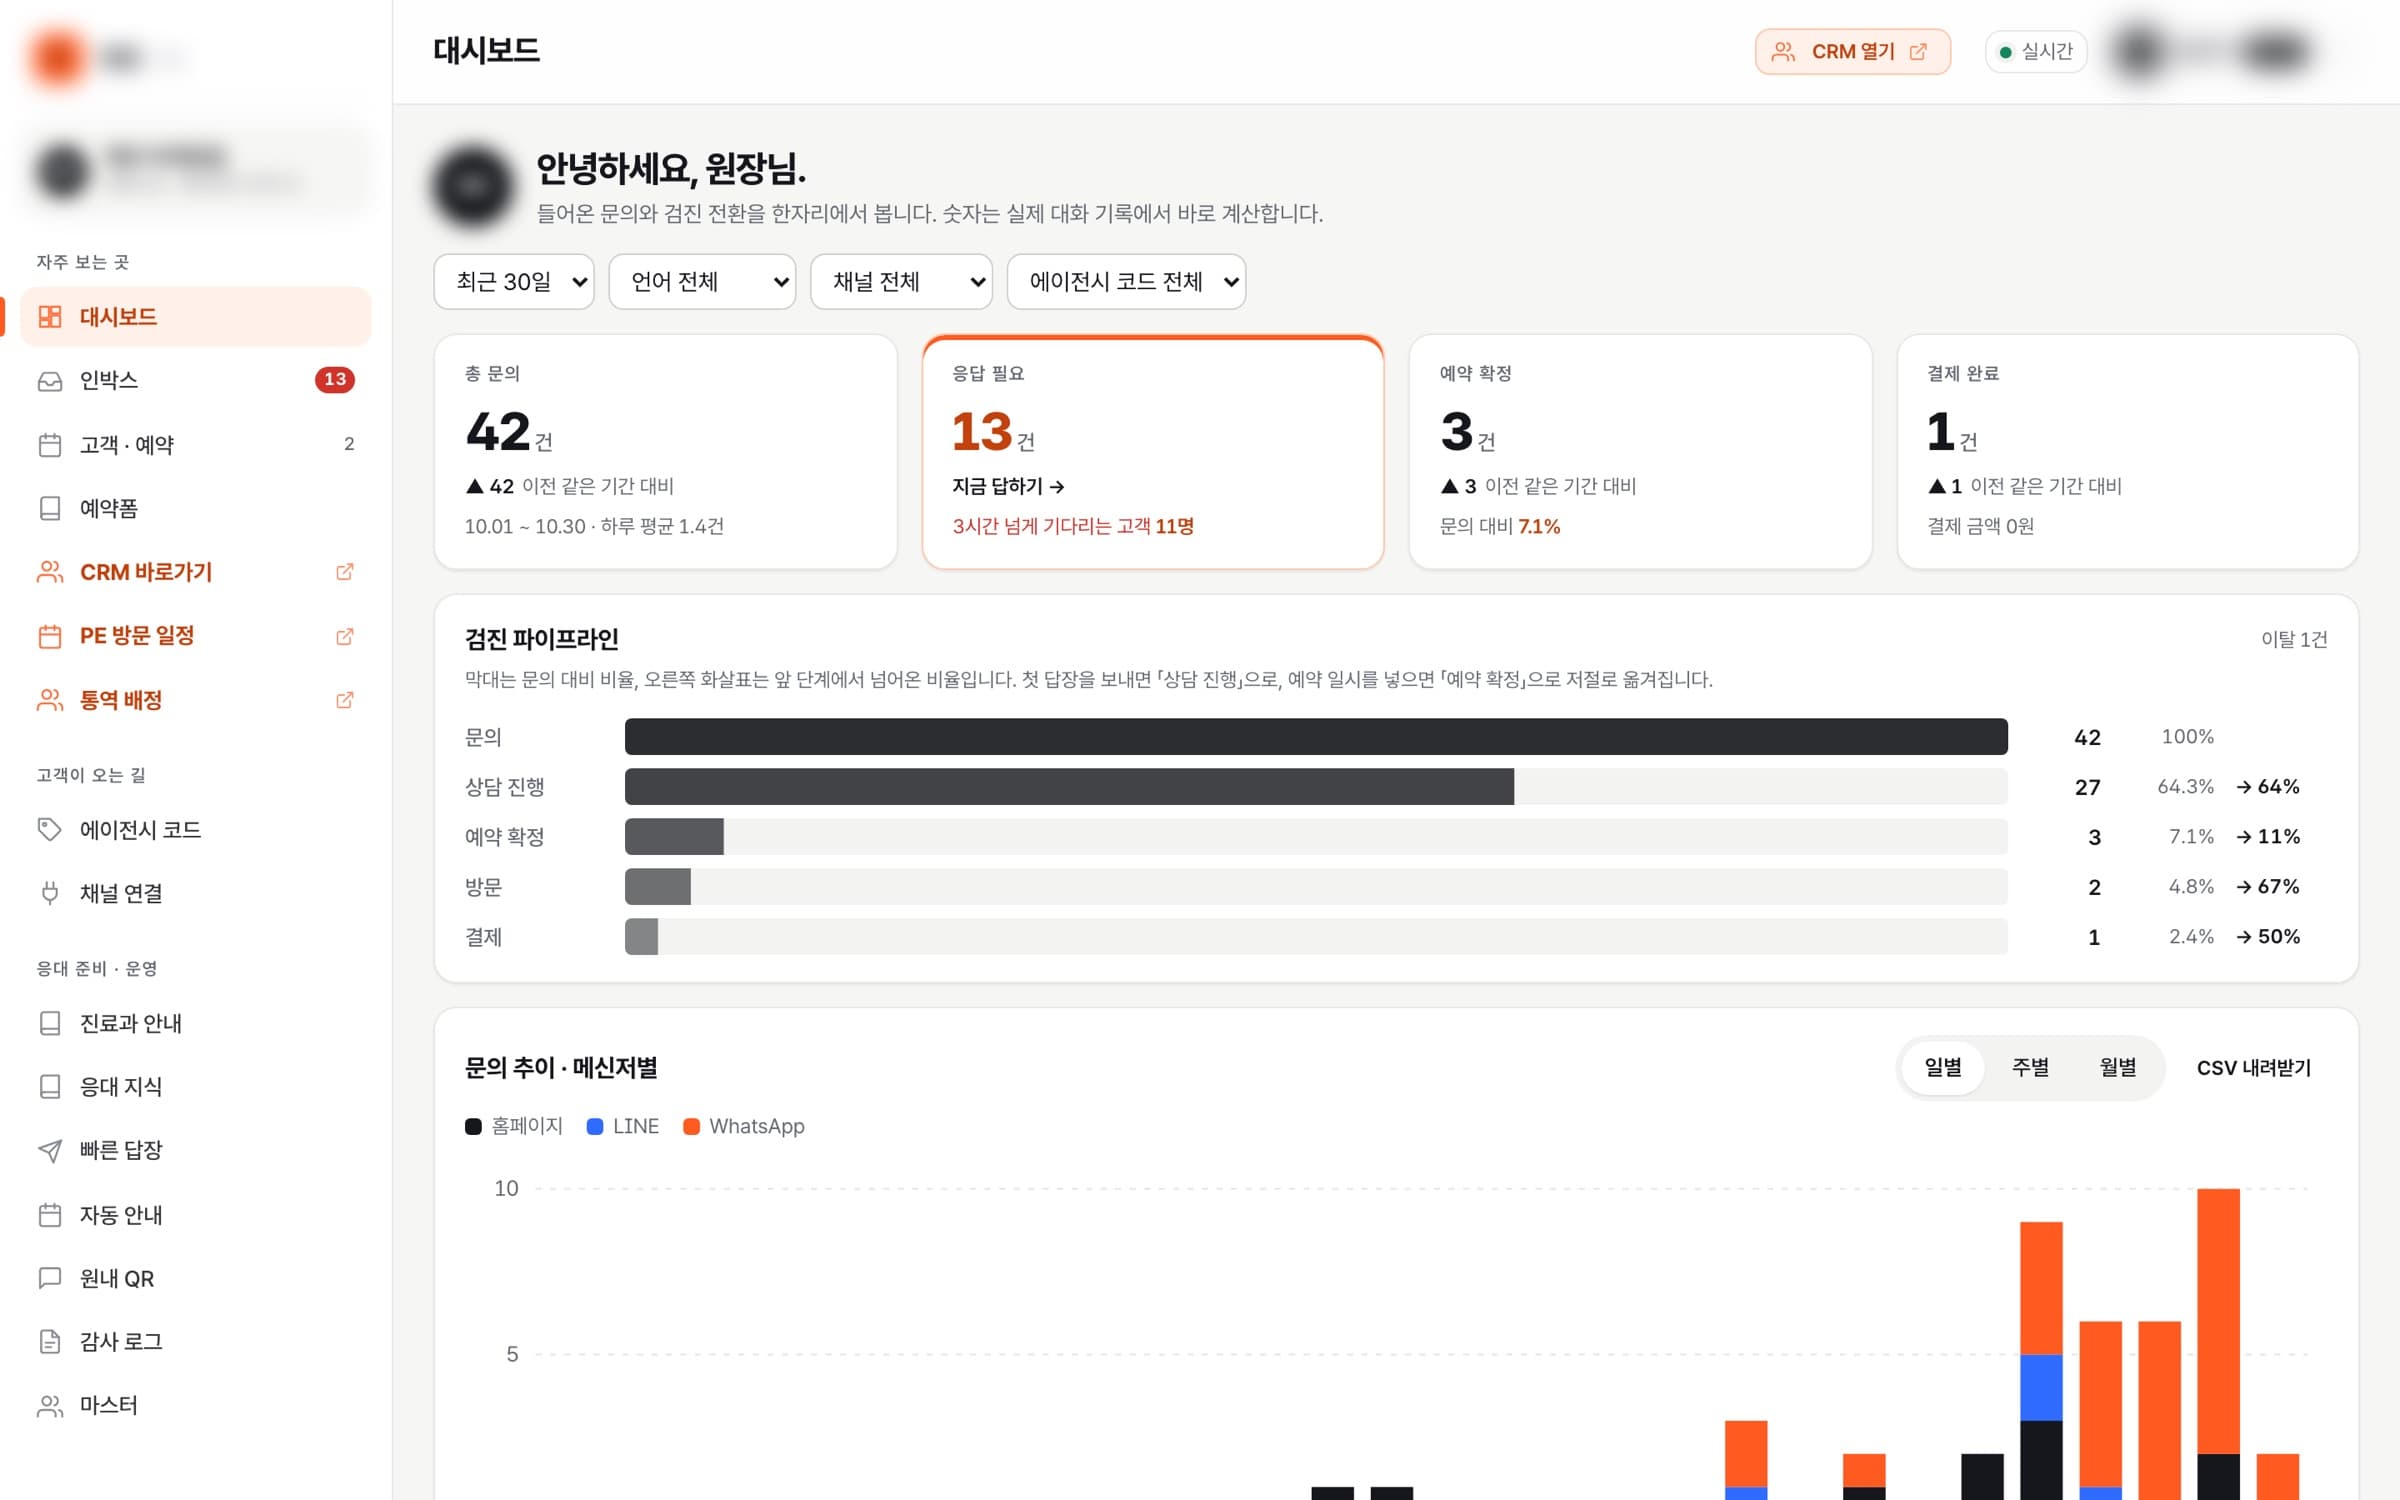The width and height of the screenshot is (2400, 1500).
Task: Switch chart to 일별 view
Action: (x=1943, y=1068)
